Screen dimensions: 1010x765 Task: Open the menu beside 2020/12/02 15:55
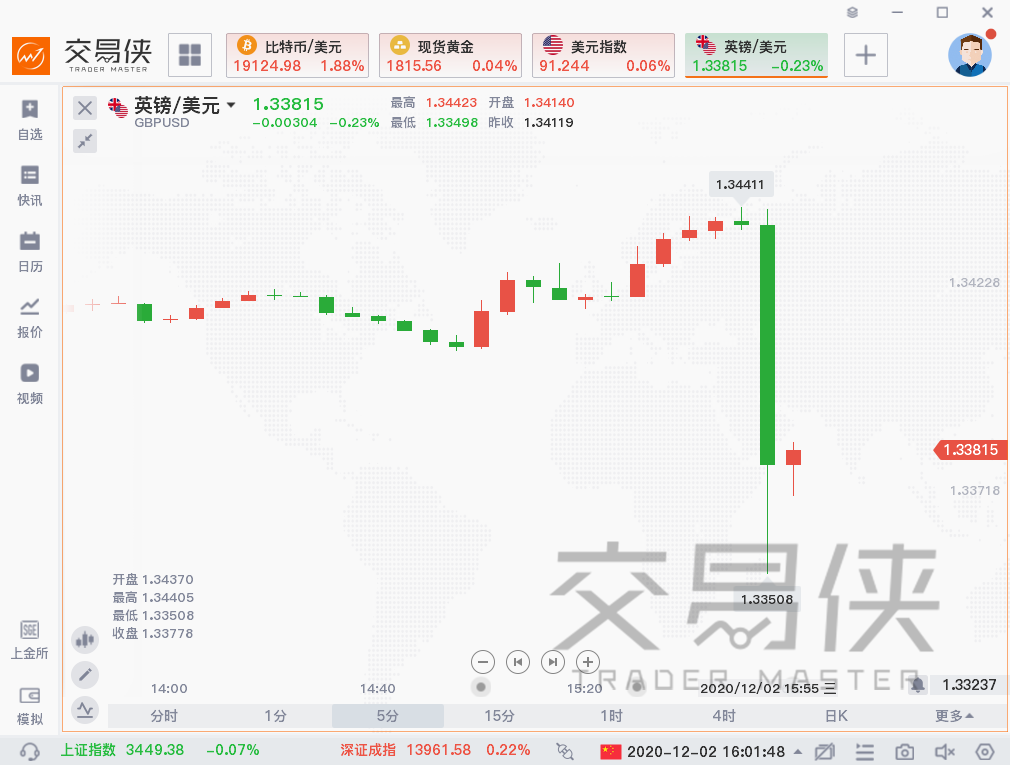click(x=831, y=688)
